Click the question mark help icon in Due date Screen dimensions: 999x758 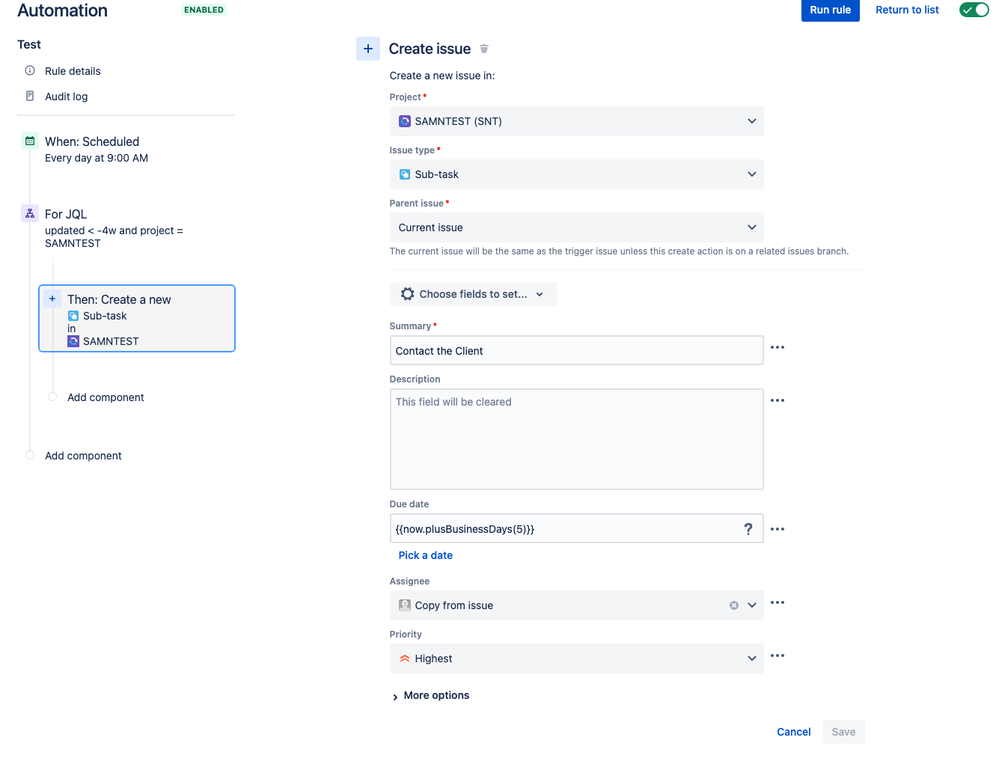[x=748, y=529]
